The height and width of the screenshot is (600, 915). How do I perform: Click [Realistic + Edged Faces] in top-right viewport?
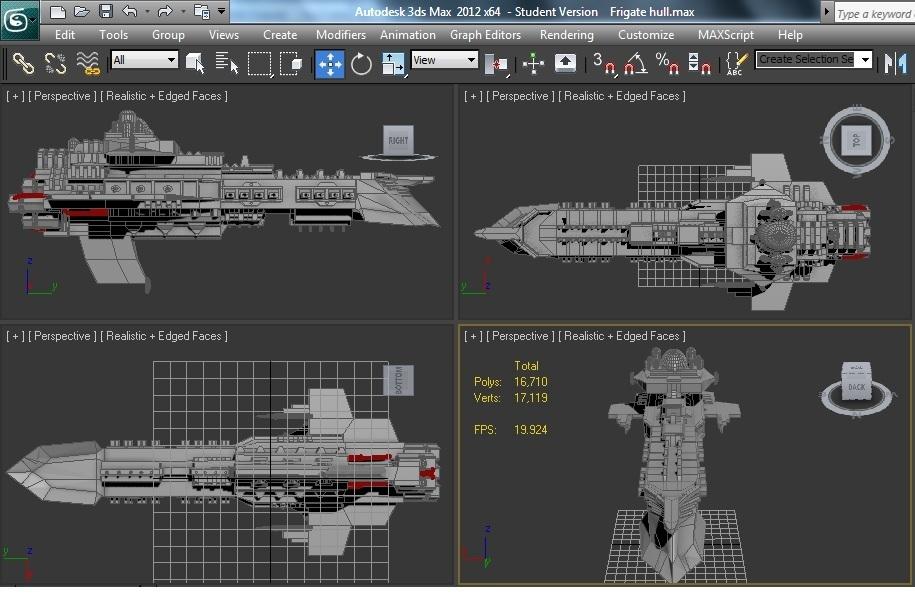(622, 96)
